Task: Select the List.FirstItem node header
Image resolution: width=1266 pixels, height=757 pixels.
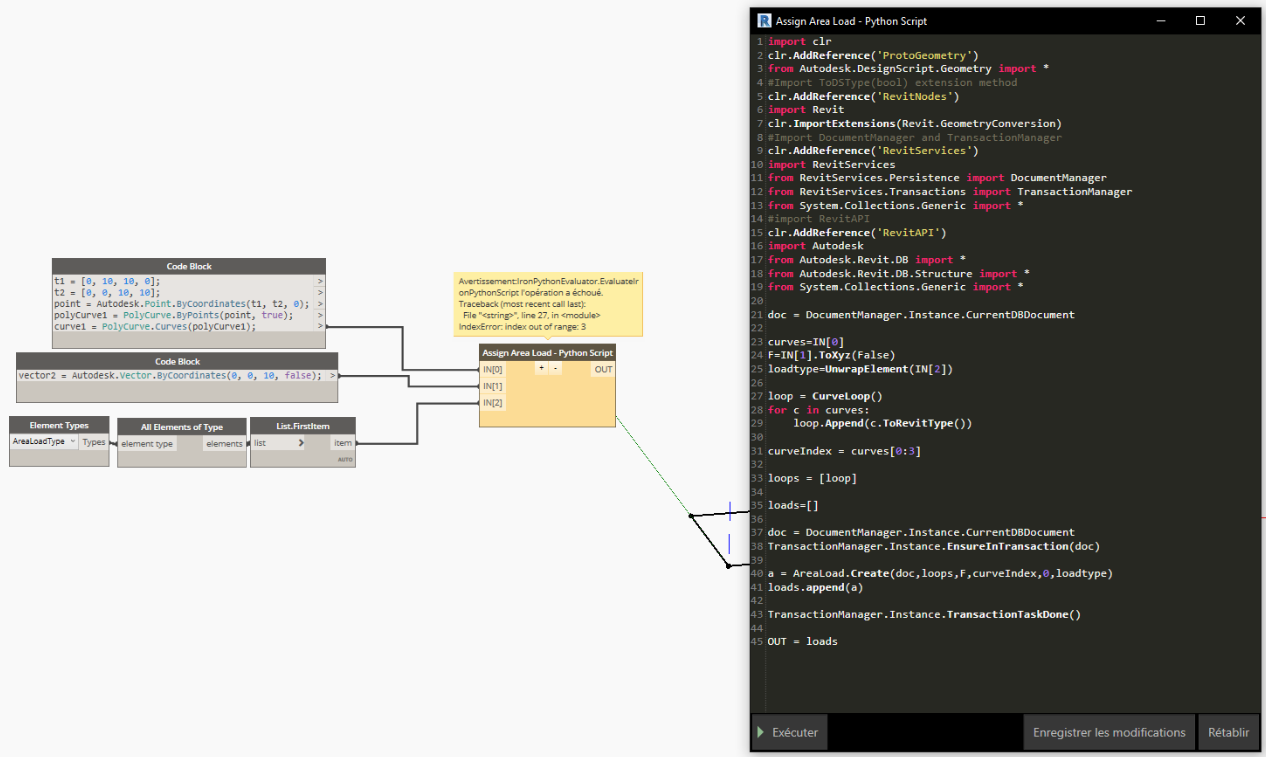Action: [x=303, y=426]
